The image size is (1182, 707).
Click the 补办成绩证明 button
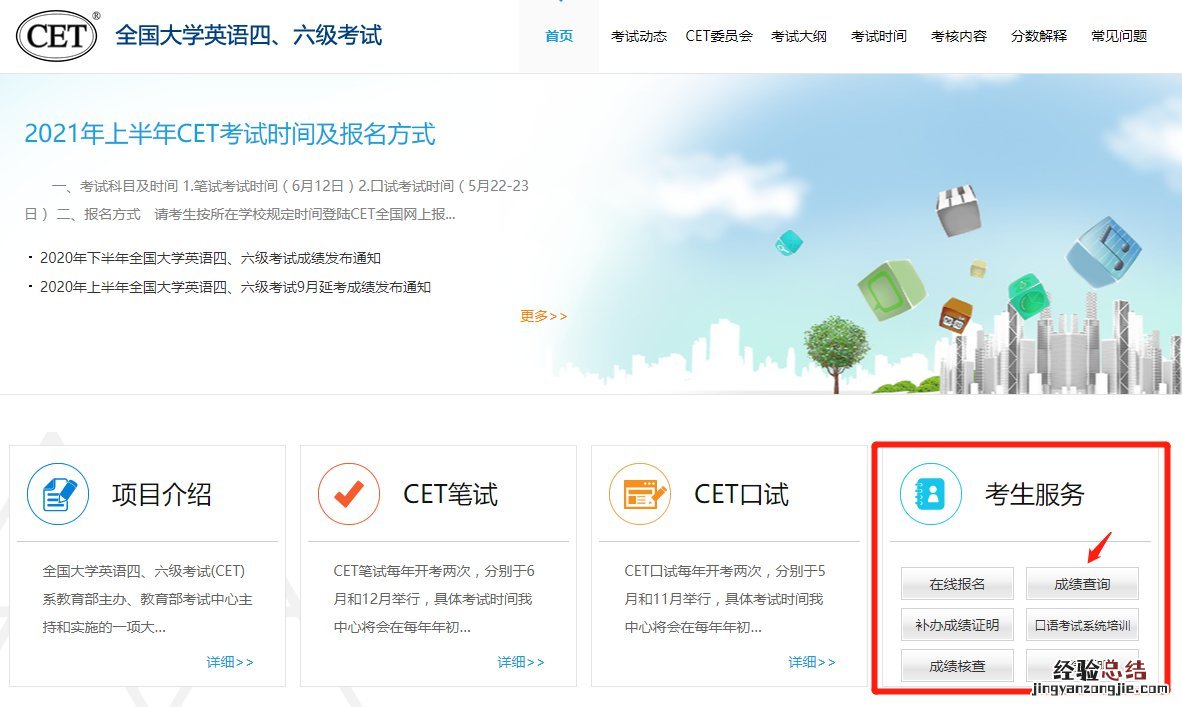[957, 626]
